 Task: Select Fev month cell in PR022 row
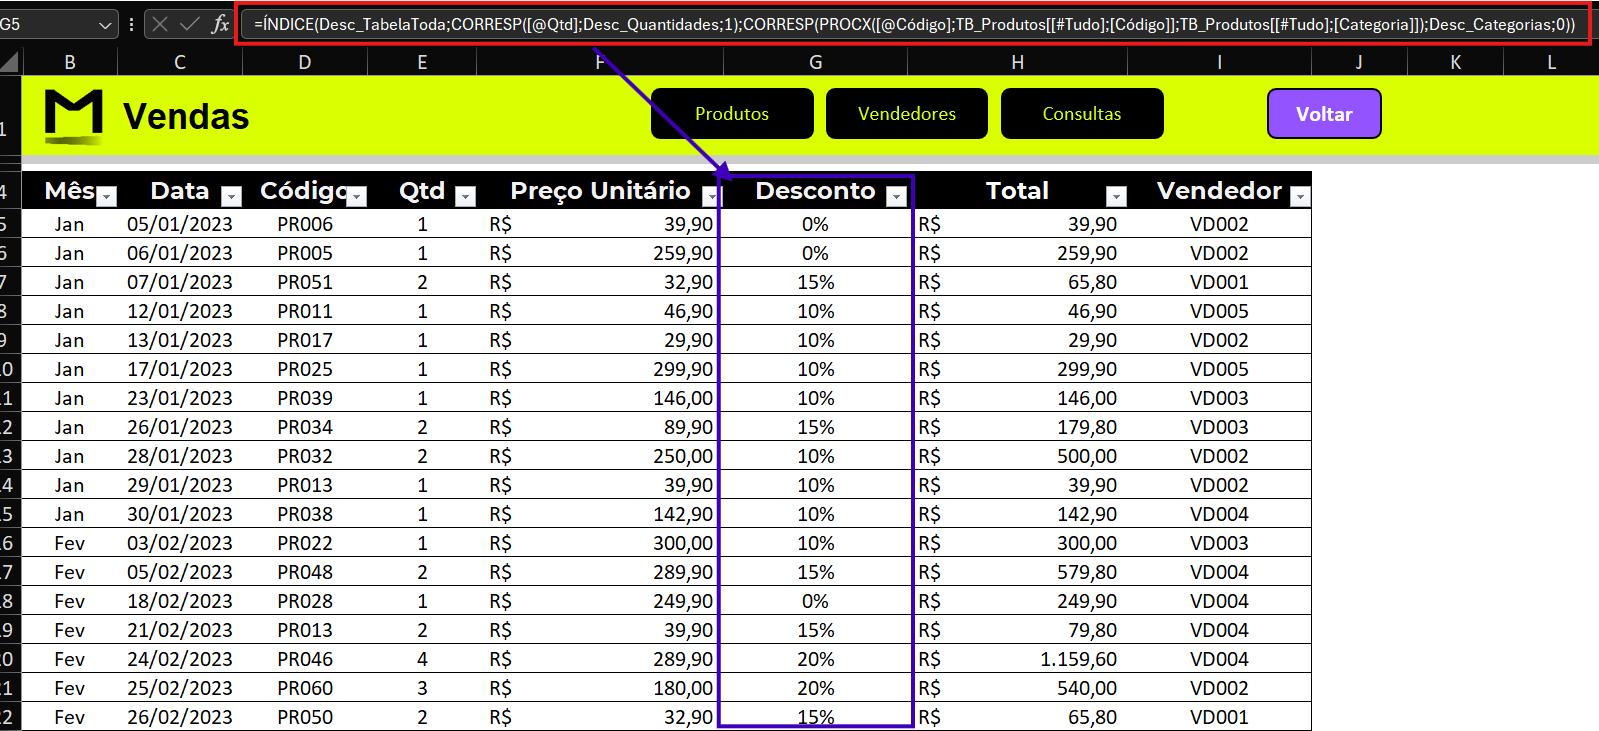pos(70,543)
